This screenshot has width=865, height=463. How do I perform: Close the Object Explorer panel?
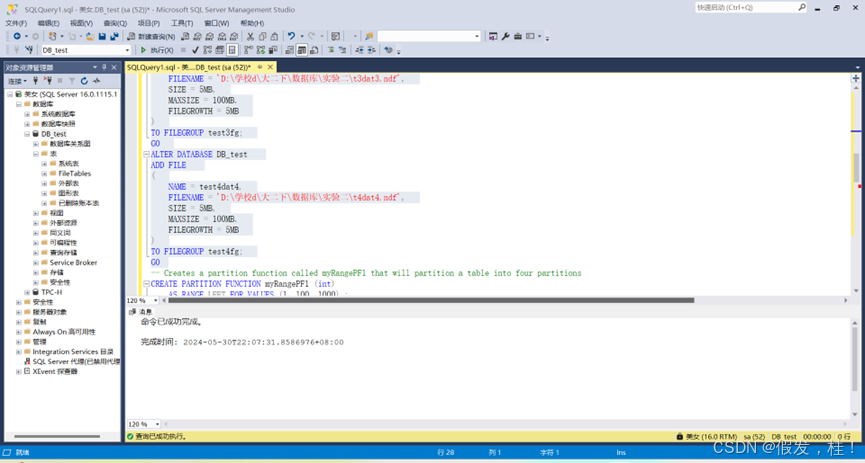[114, 67]
